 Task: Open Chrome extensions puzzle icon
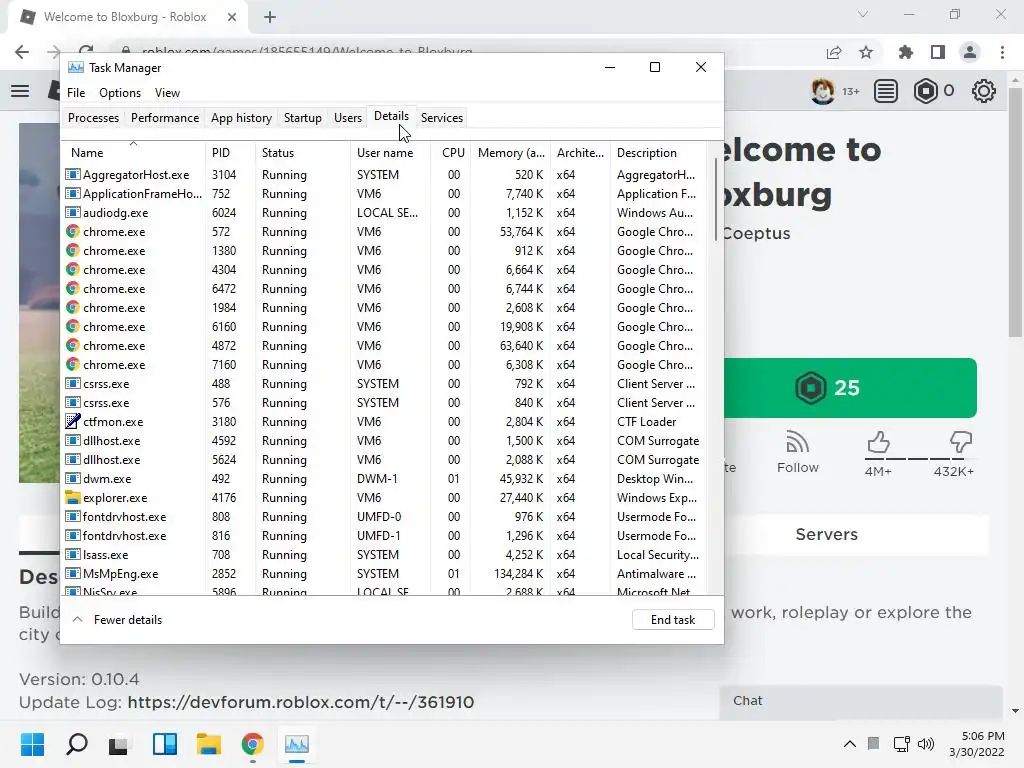coord(905,52)
